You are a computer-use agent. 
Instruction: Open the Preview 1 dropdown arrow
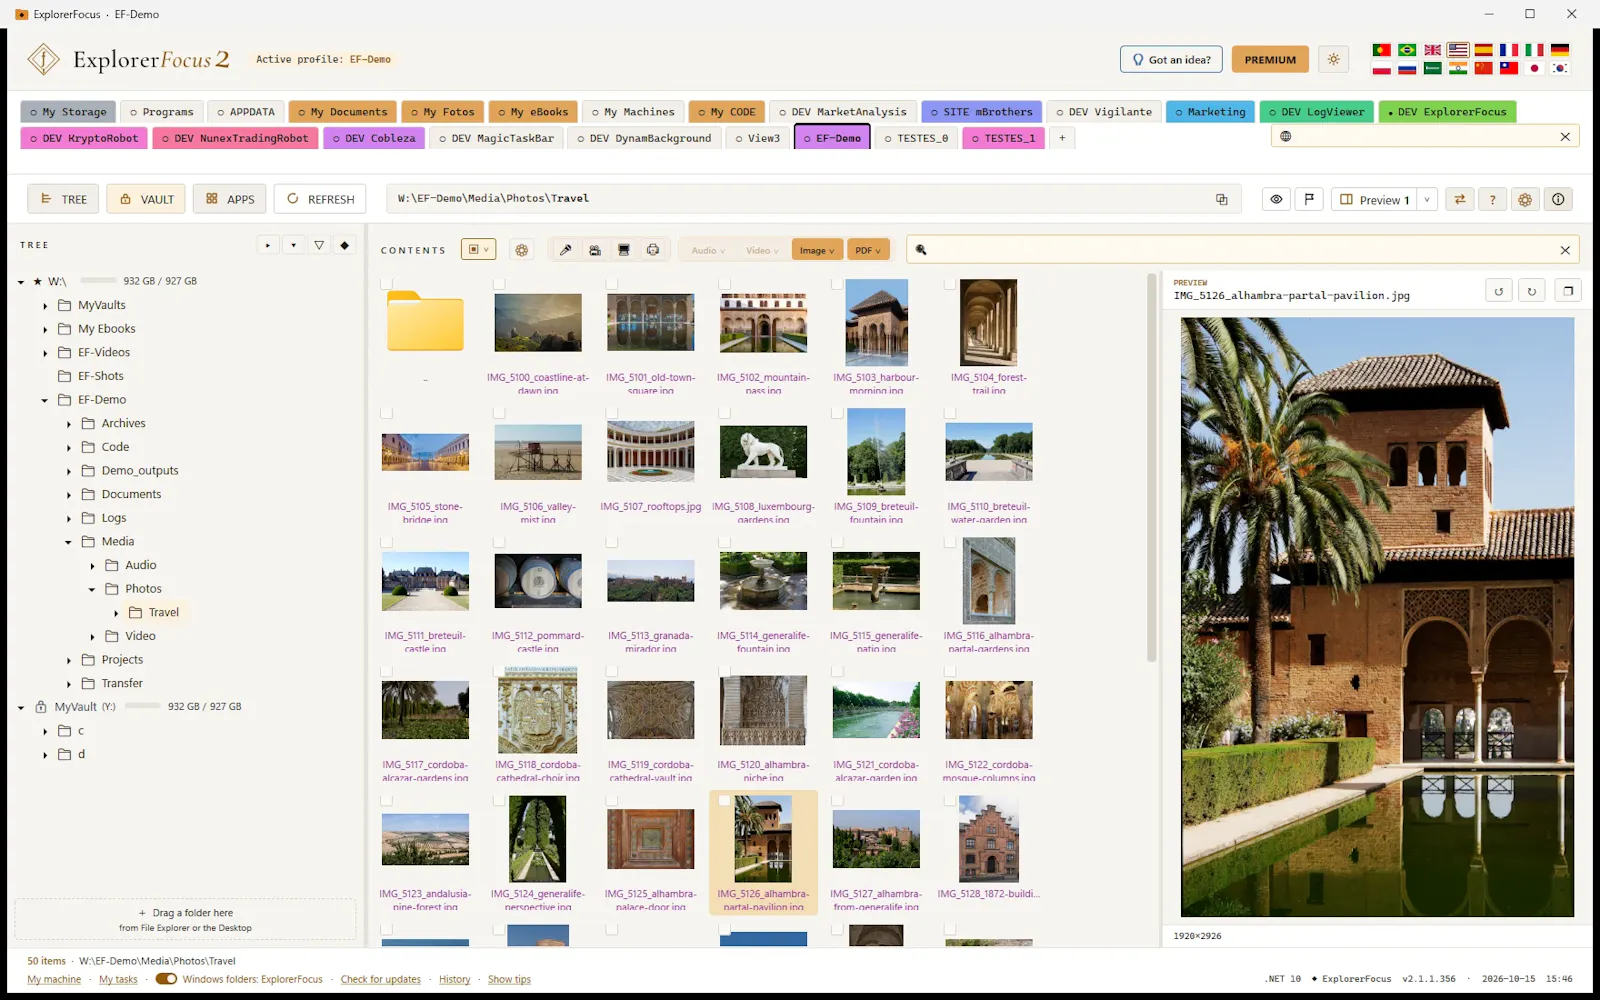click(x=1427, y=199)
